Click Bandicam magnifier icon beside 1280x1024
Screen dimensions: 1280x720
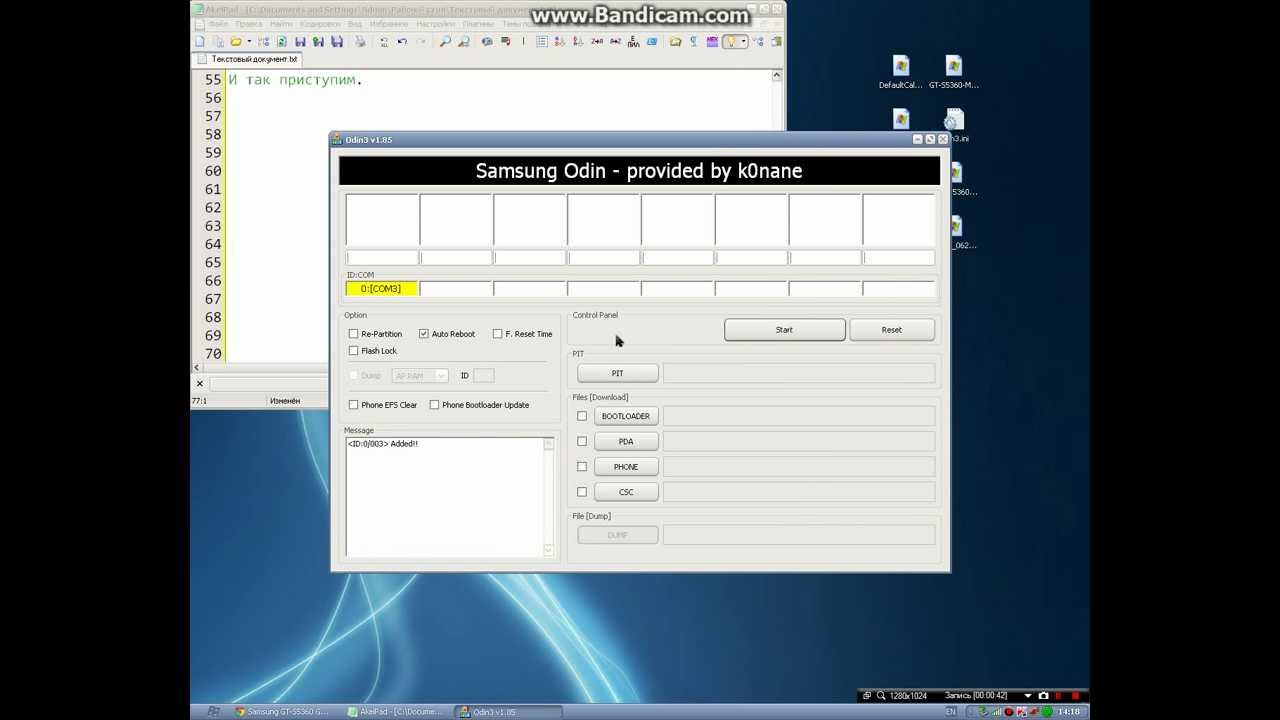(880, 695)
